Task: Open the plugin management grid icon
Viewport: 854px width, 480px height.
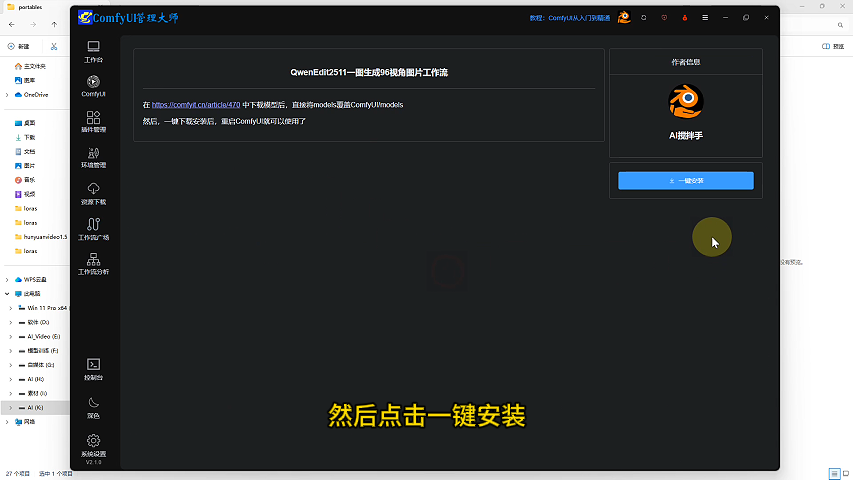Action: [93, 122]
